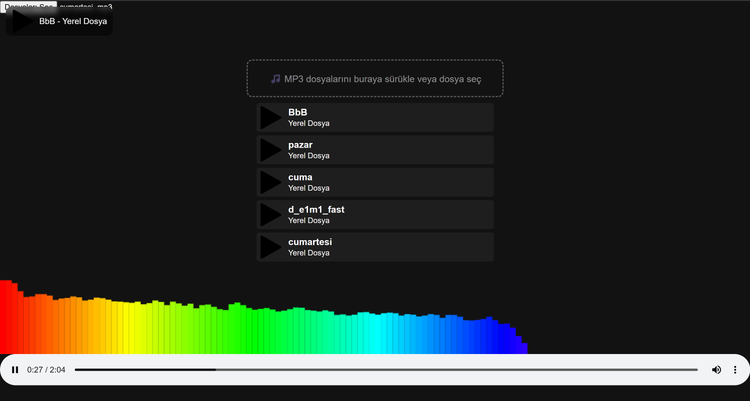Select the 'BbB' title text in playlist

[x=298, y=112]
